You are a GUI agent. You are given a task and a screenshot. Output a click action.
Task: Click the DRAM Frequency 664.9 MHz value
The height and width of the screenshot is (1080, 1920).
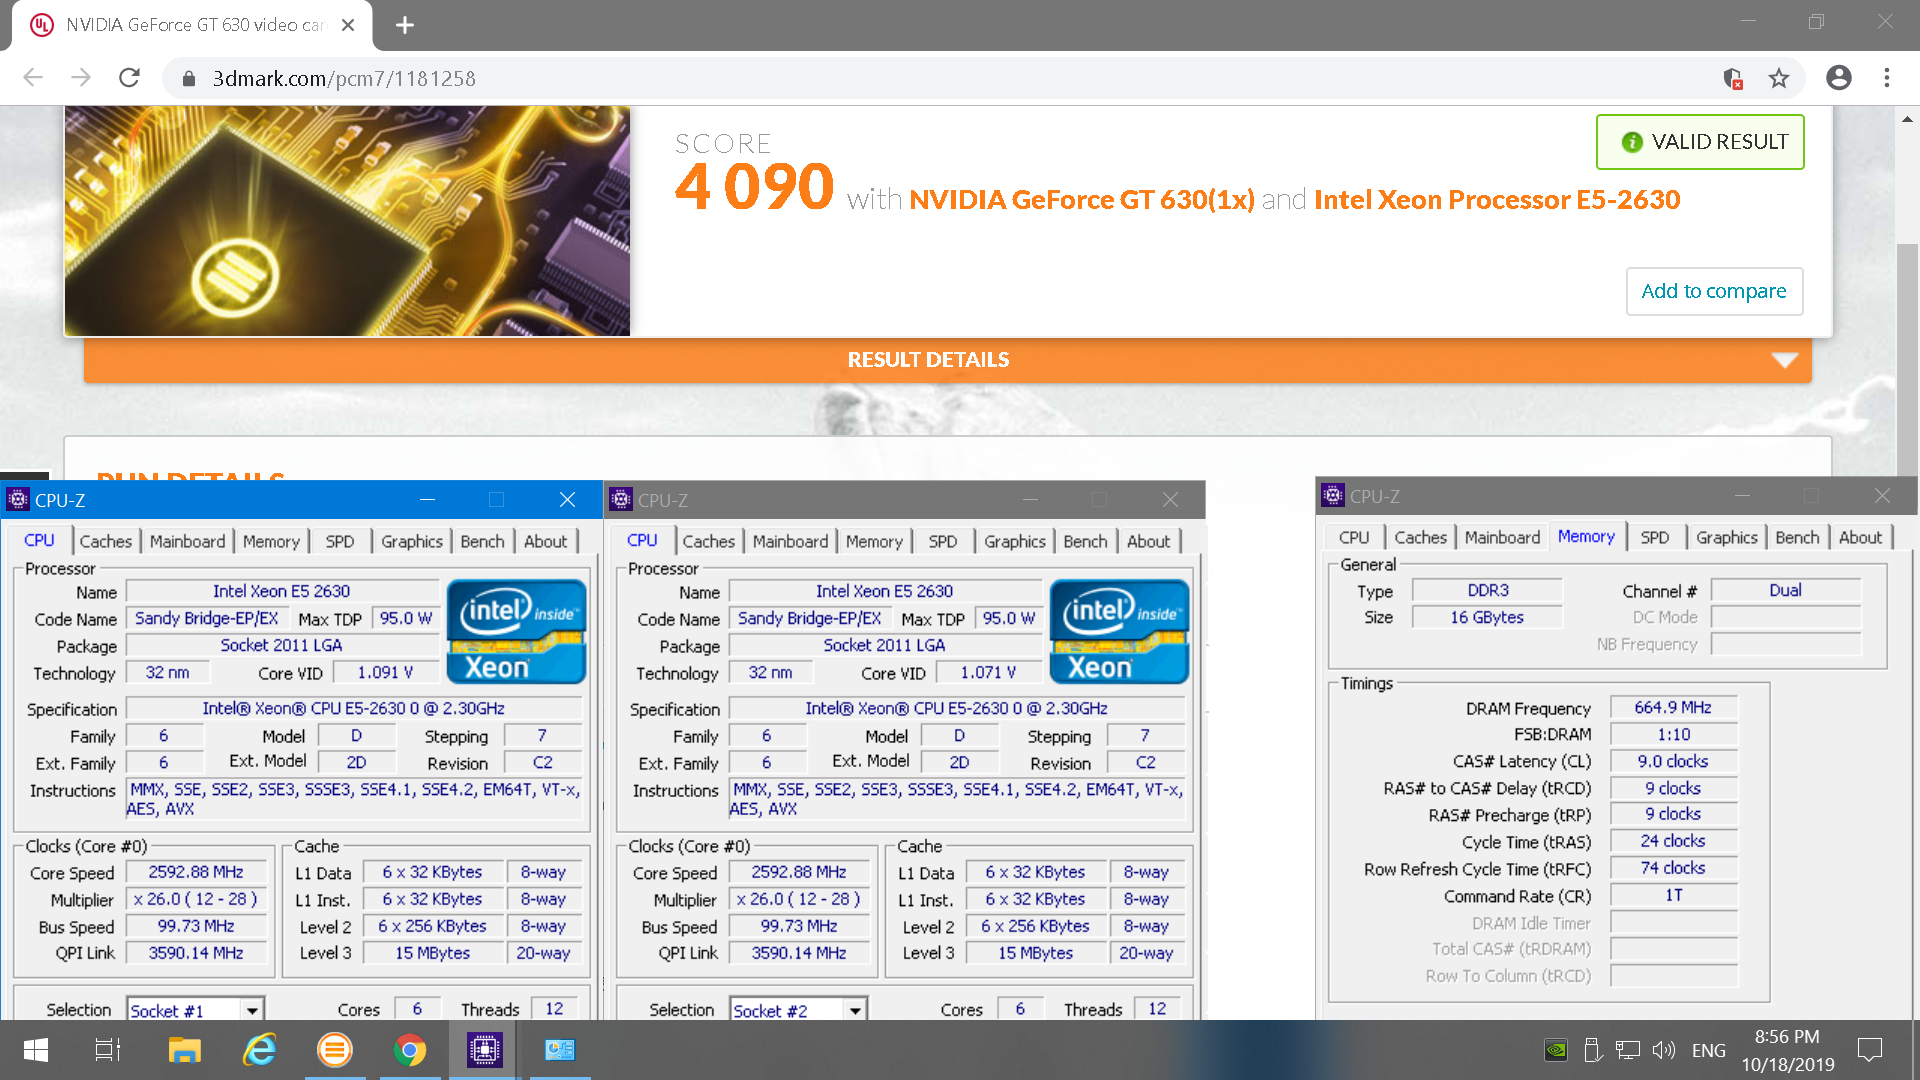pyautogui.click(x=1673, y=708)
